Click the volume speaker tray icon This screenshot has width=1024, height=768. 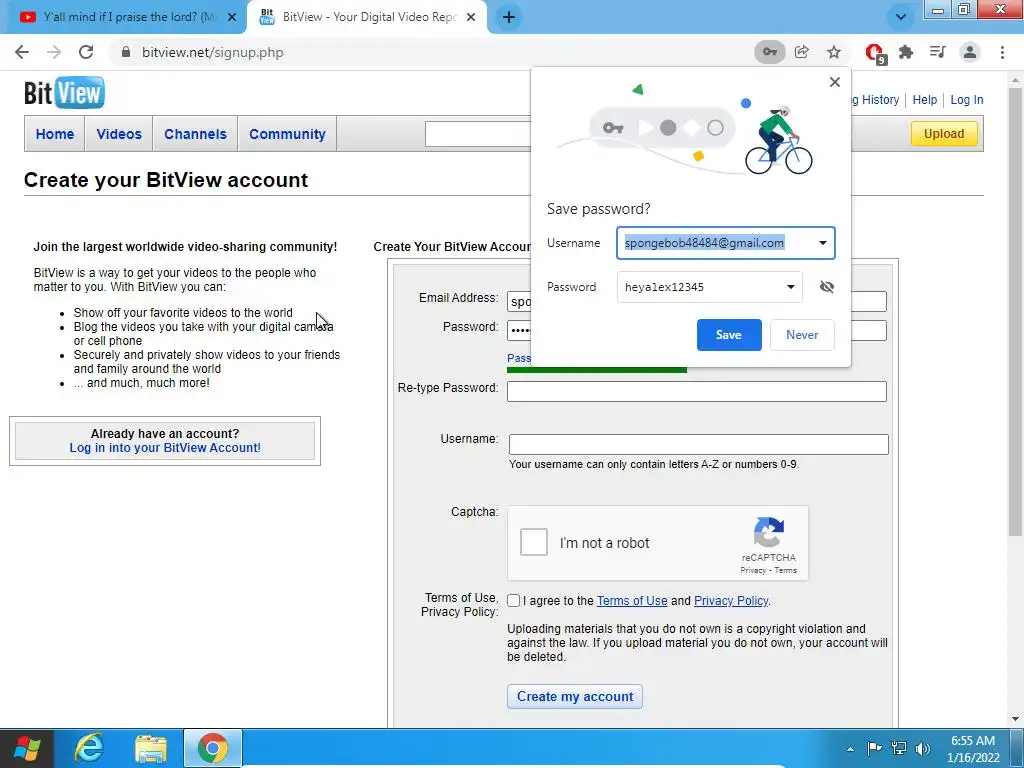(x=923, y=748)
